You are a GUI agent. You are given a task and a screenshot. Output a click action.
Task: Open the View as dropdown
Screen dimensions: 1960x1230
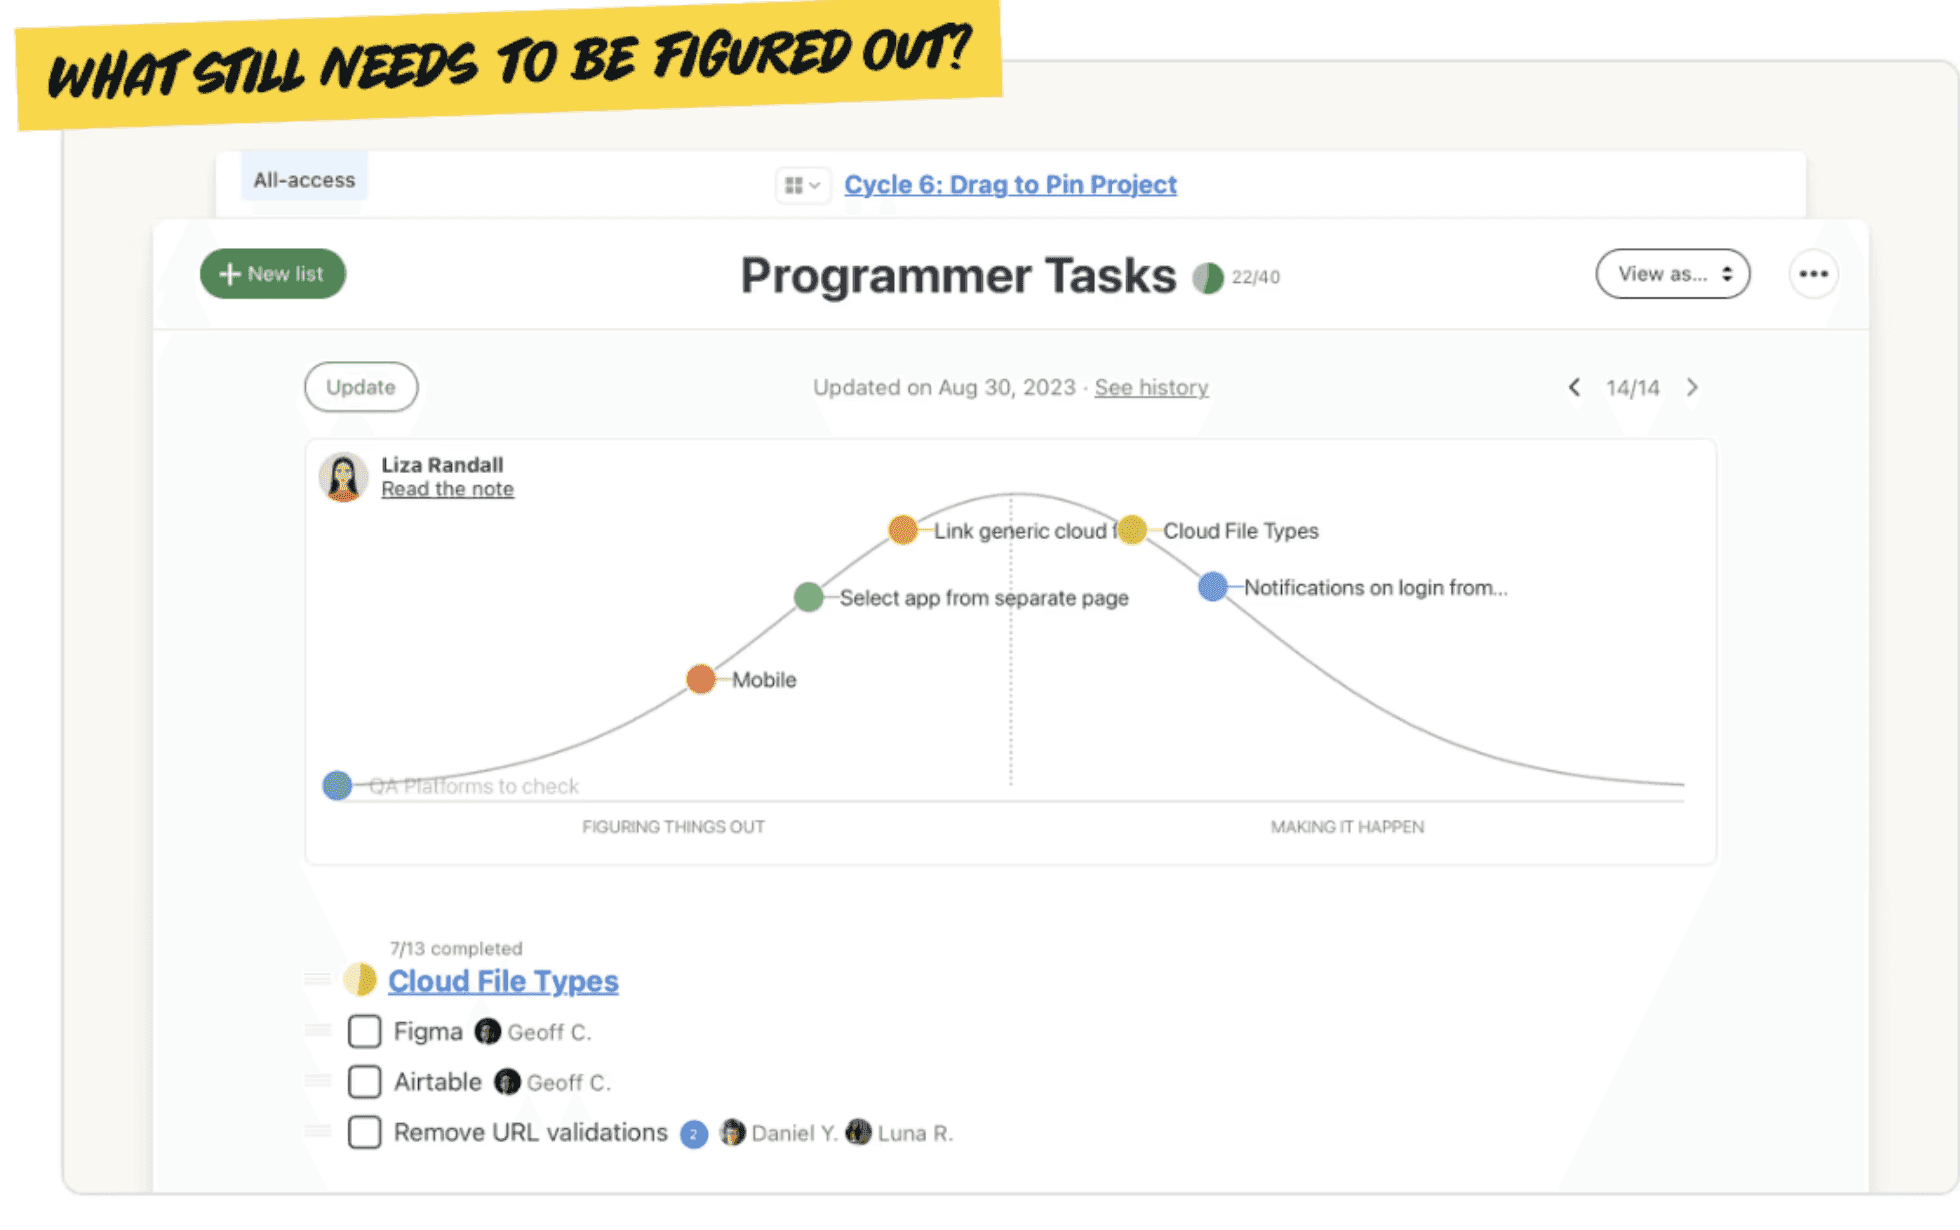tap(1672, 273)
